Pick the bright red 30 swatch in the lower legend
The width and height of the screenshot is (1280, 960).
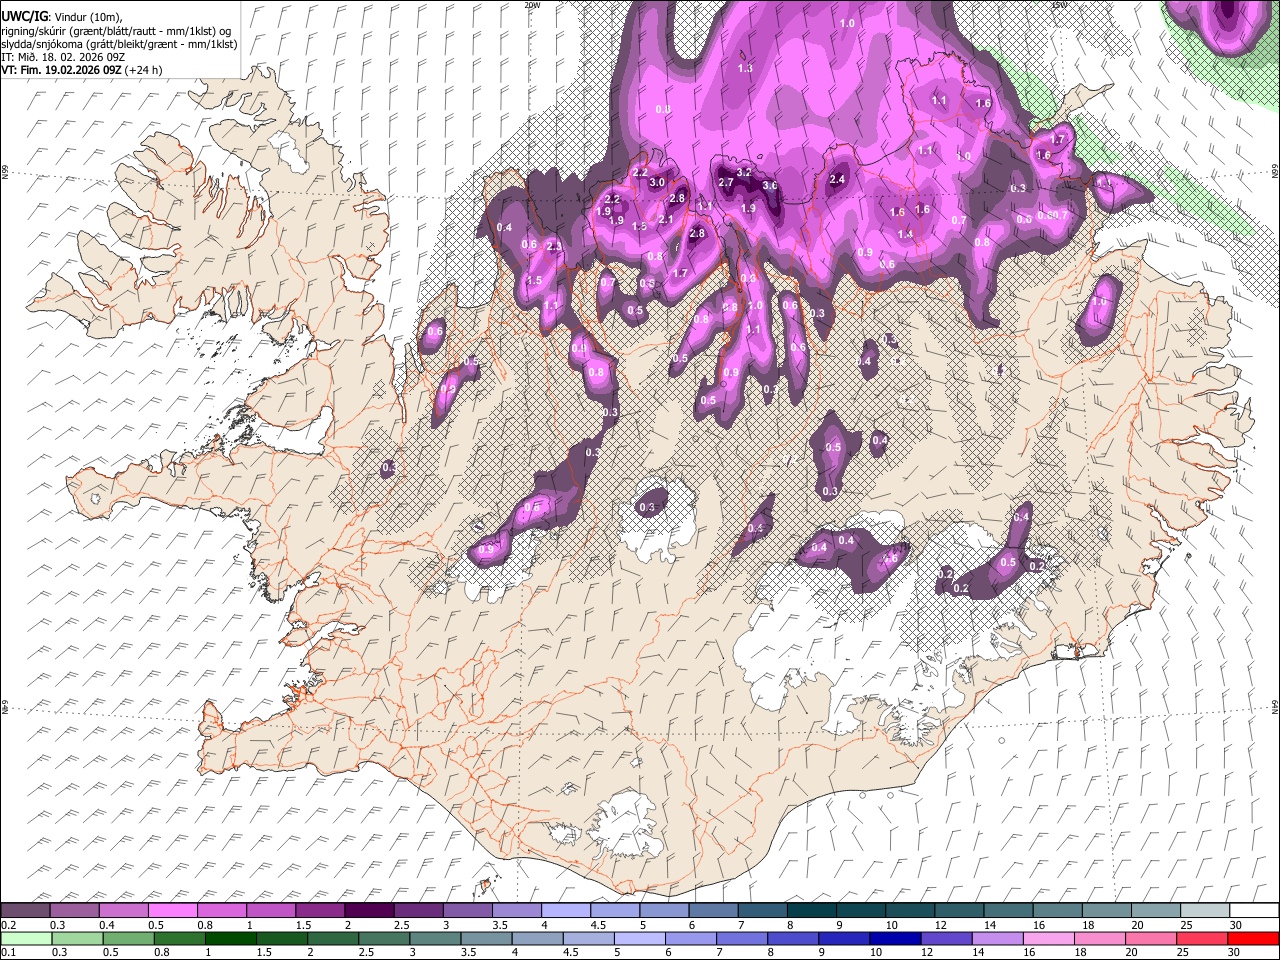tap(1252, 939)
